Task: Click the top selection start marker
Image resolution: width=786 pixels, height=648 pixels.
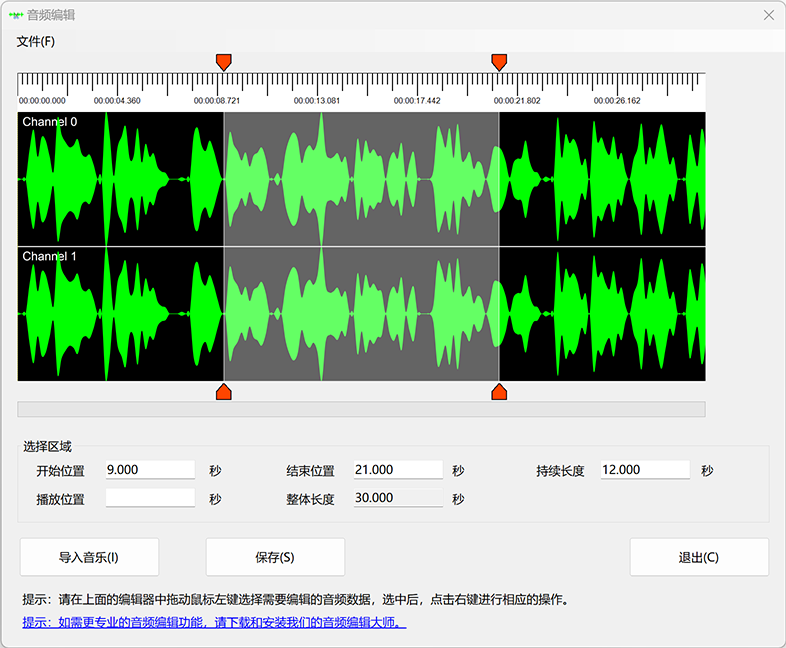Action: pos(224,62)
